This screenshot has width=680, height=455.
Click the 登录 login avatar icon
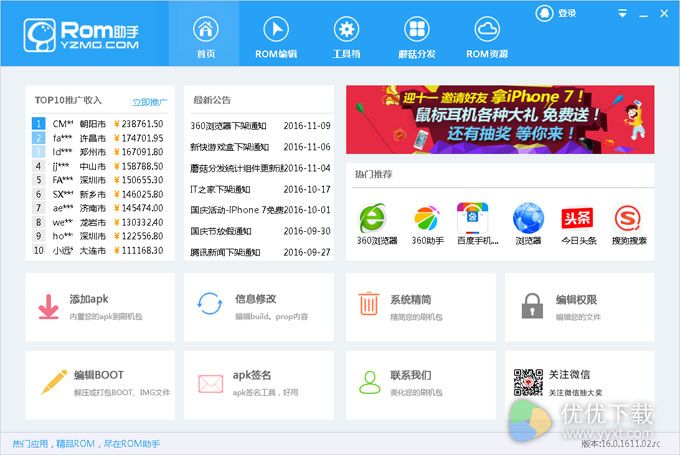[544, 13]
